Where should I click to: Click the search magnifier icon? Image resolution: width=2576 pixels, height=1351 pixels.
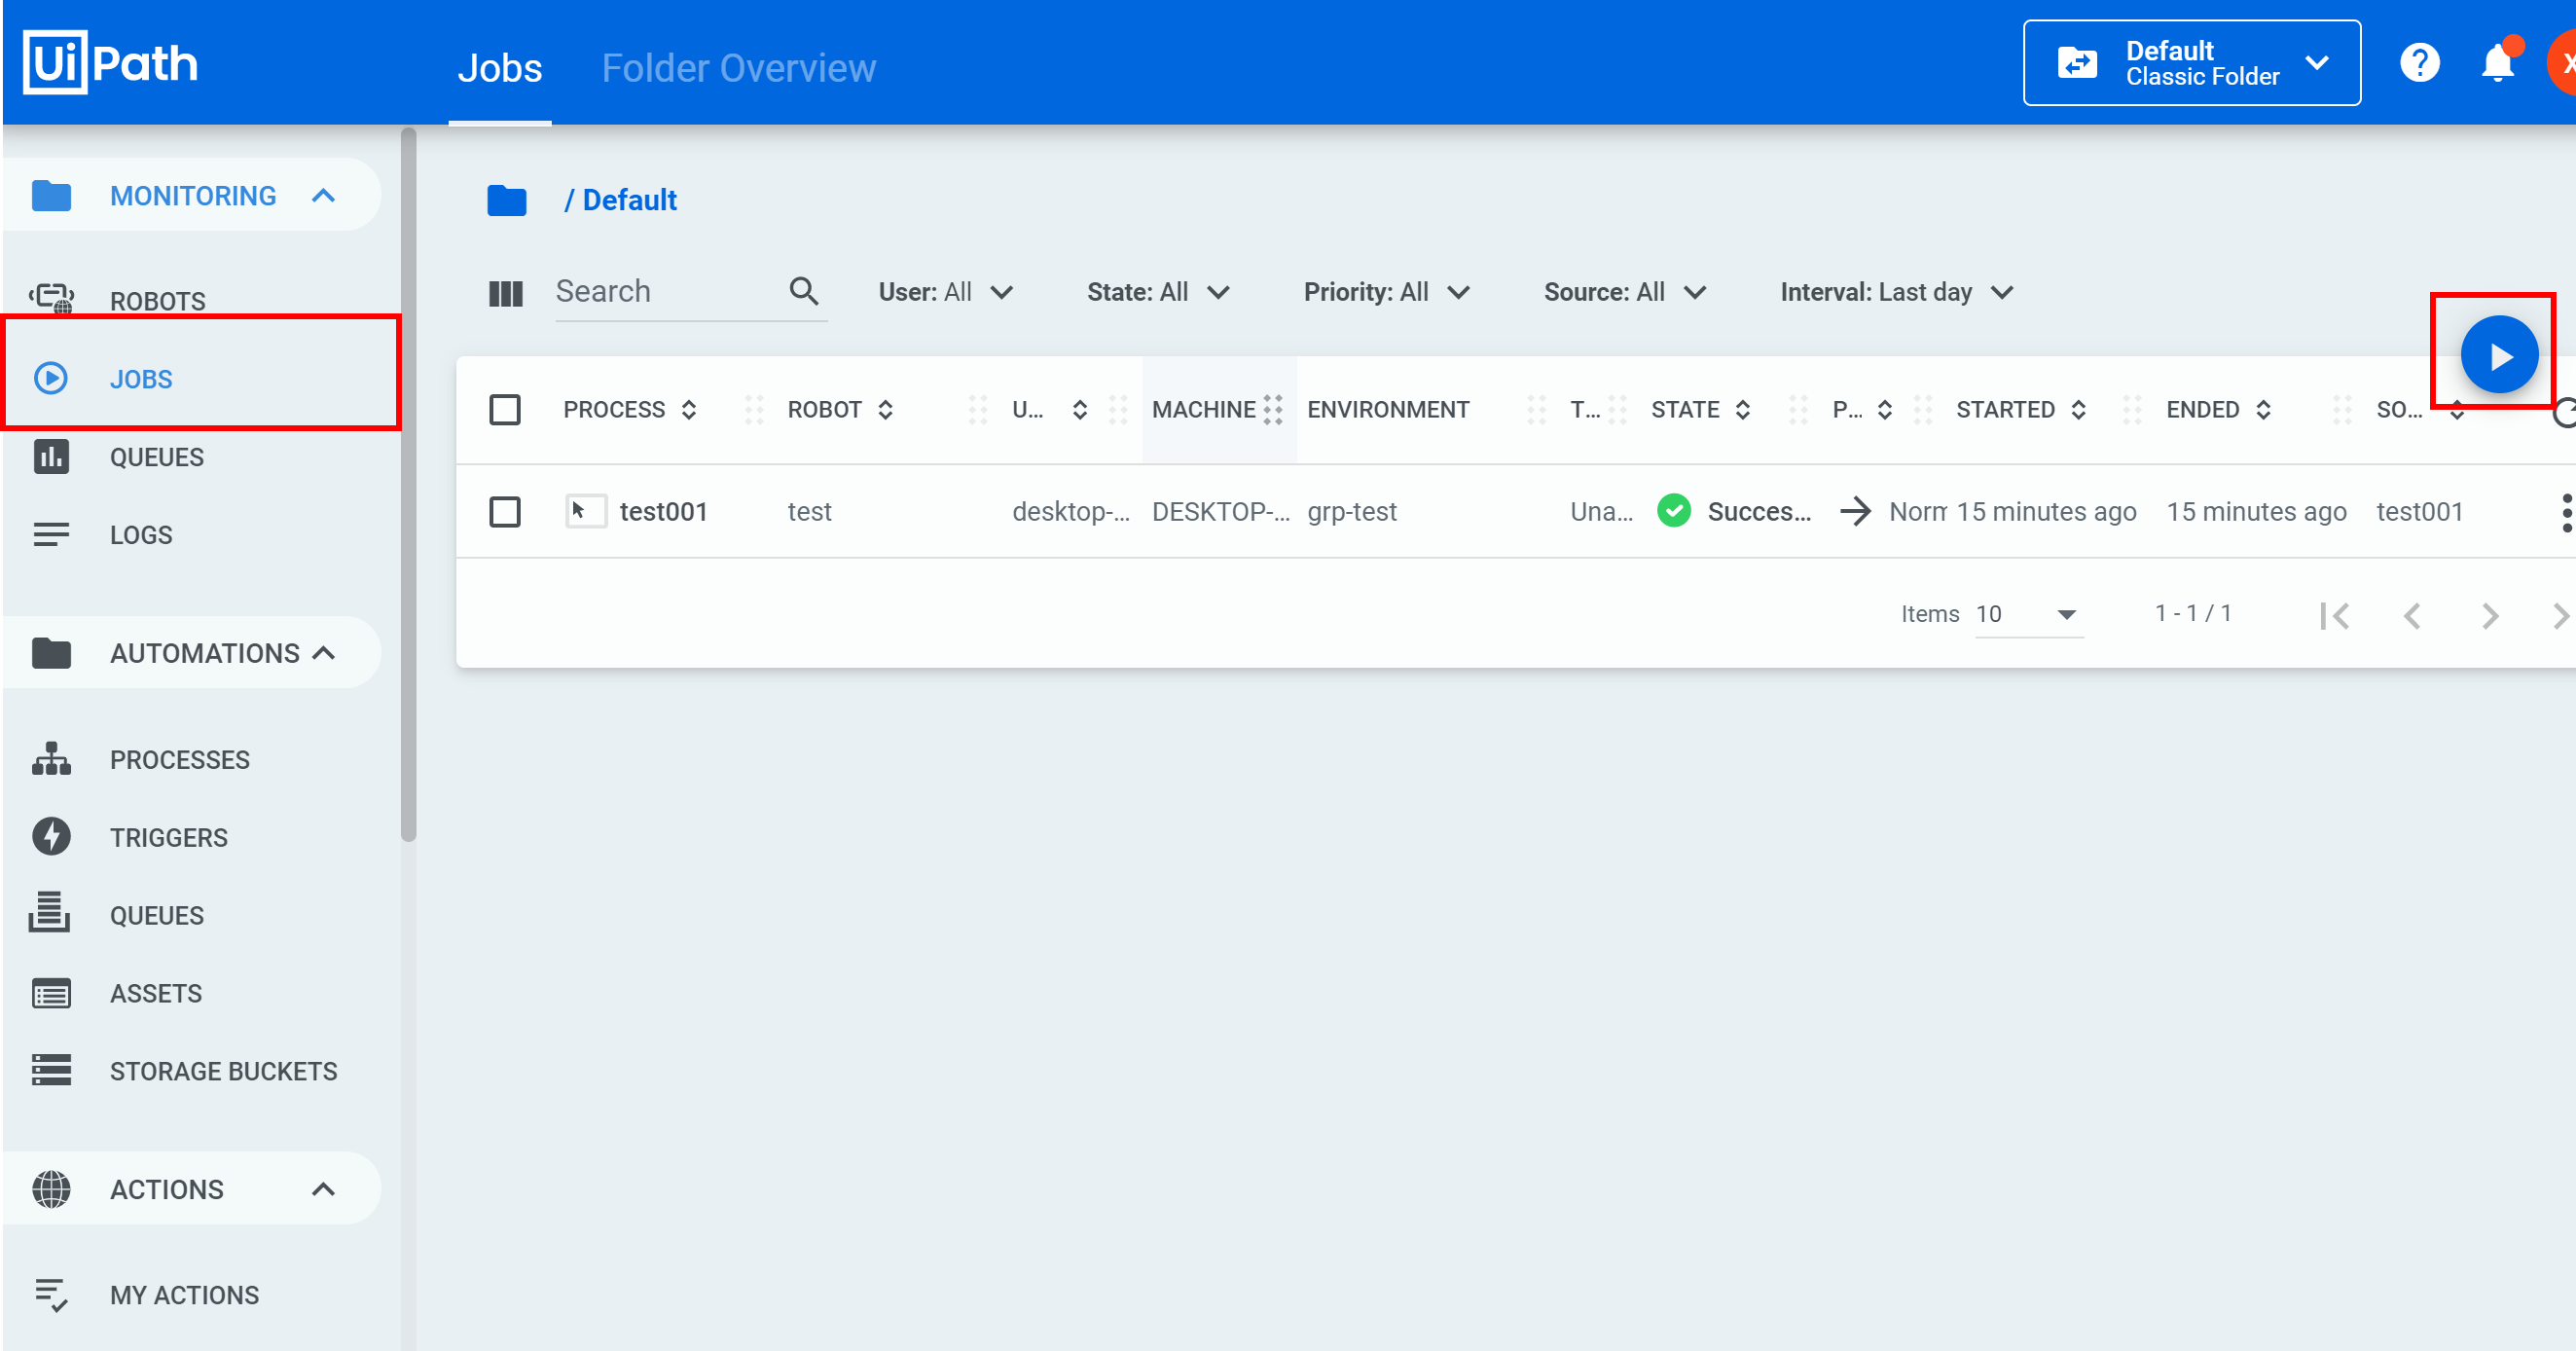click(x=804, y=291)
